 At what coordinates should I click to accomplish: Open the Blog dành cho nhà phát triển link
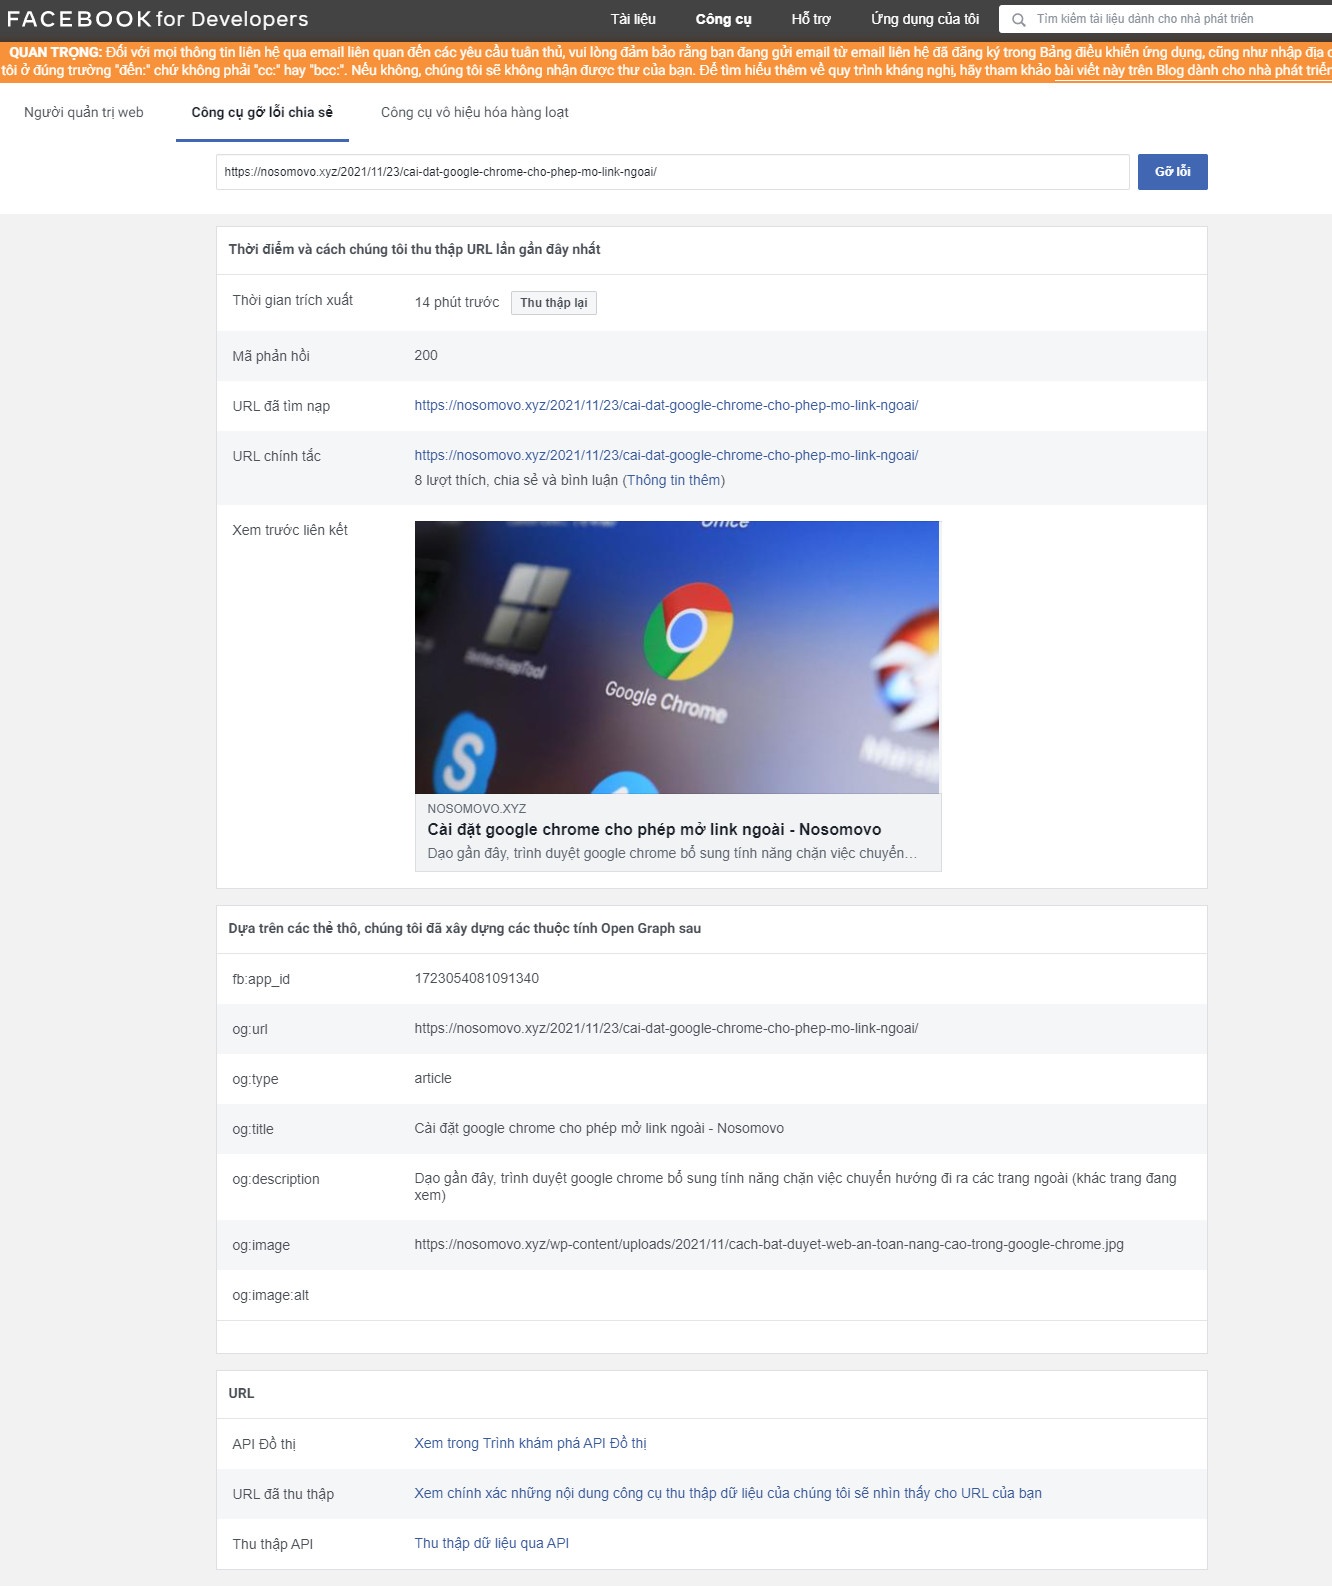click(1192, 71)
